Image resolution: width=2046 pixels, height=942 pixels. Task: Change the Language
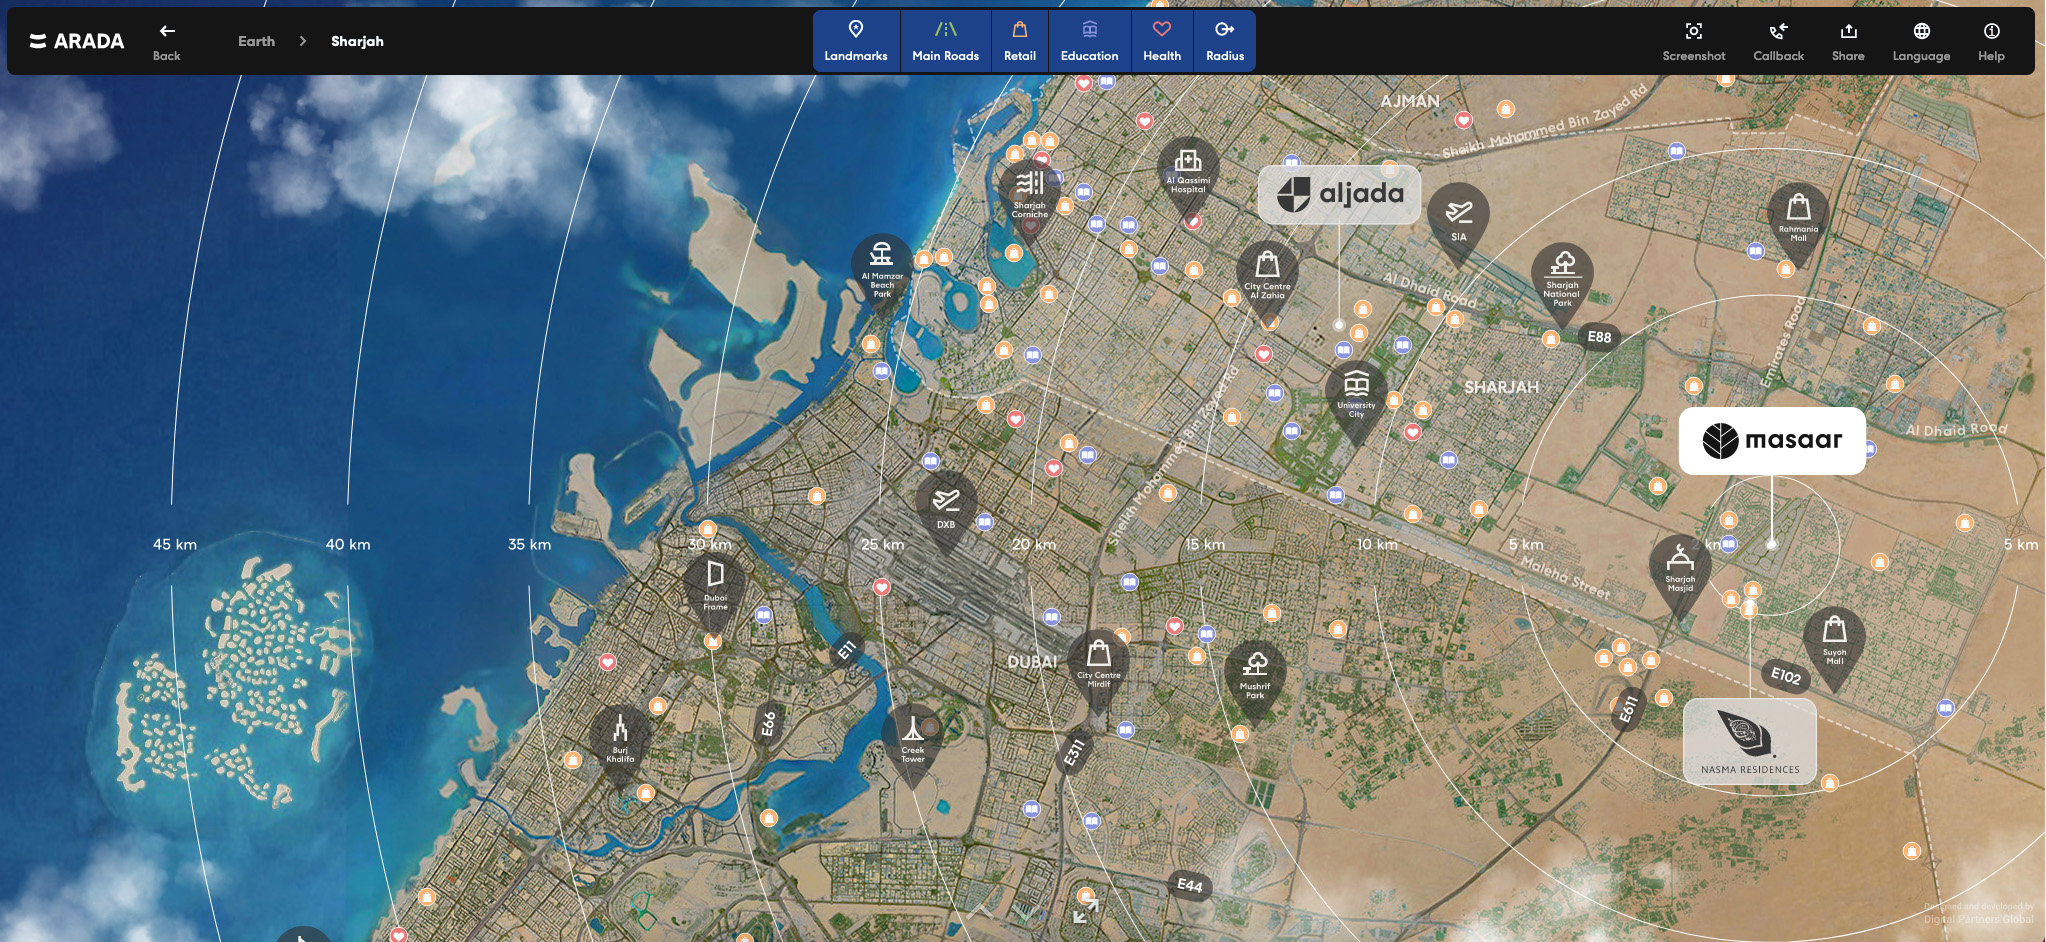click(1921, 41)
